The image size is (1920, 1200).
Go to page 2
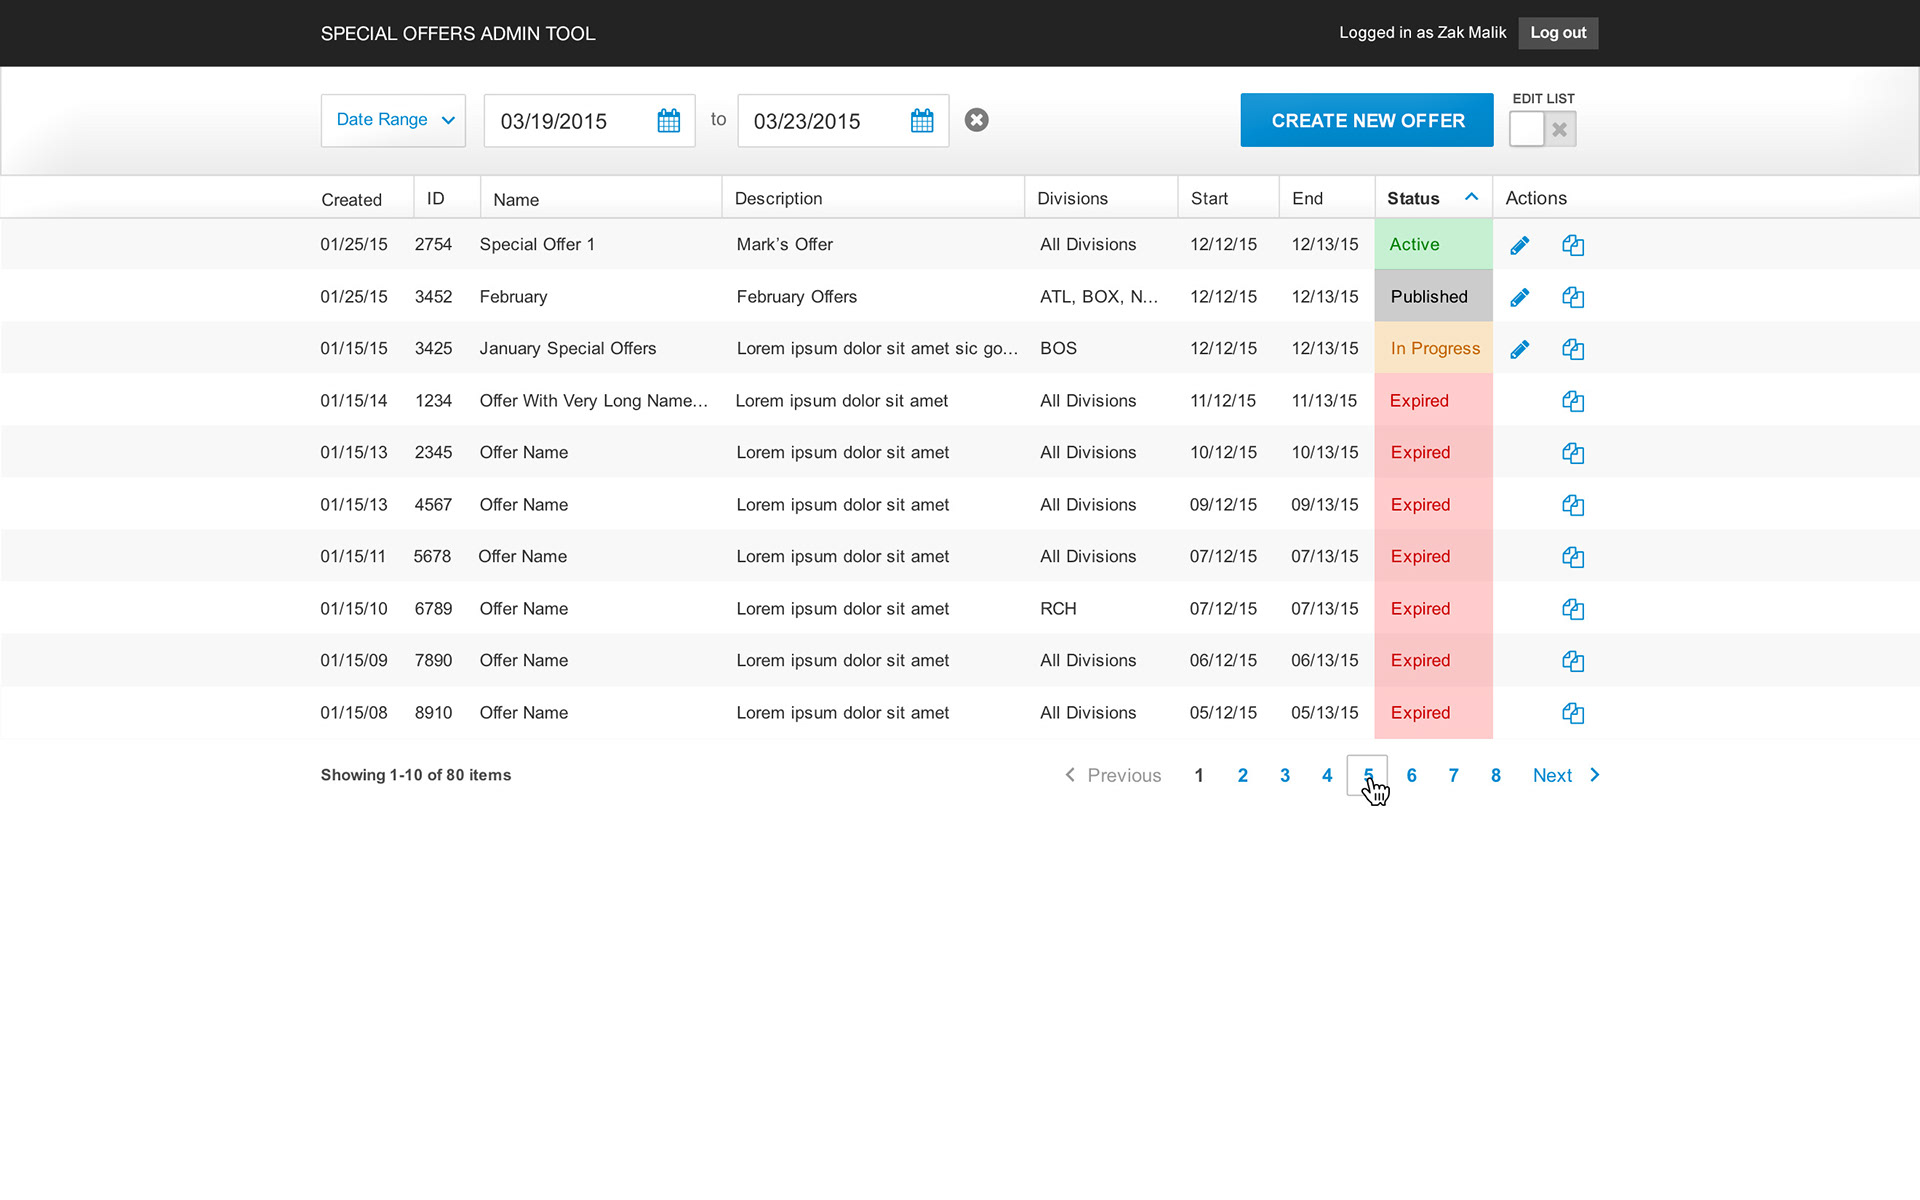[x=1242, y=775]
